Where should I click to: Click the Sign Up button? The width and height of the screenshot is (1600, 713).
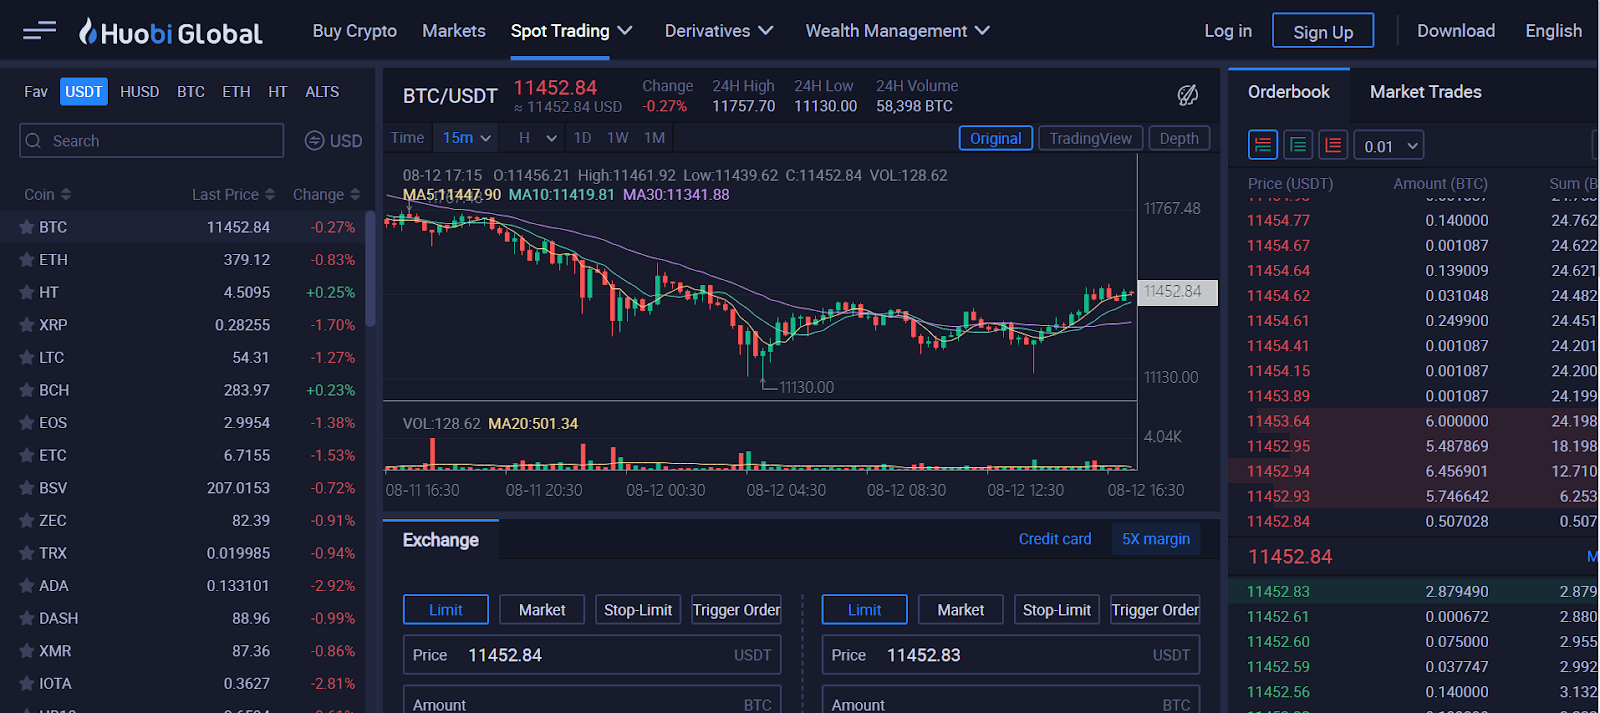(1323, 31)
